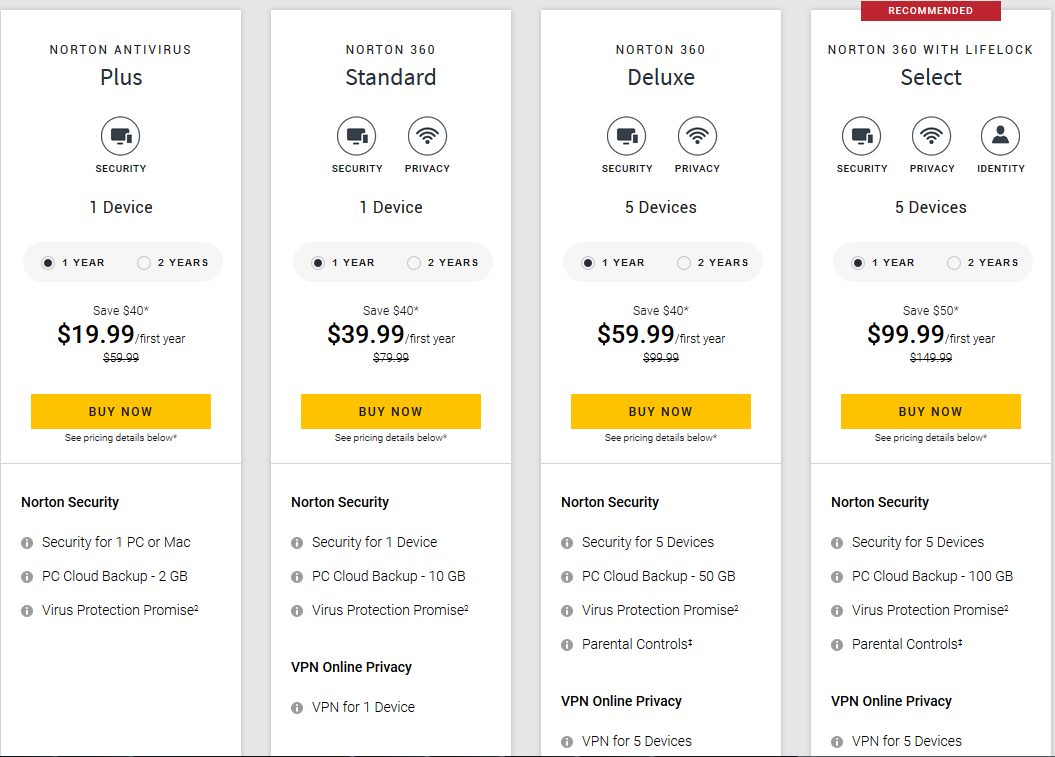Pick 1 Year term for 360 Deluxe
Image resolution: width=1055 pixels, height=757 pixels.
coord(588,262)
